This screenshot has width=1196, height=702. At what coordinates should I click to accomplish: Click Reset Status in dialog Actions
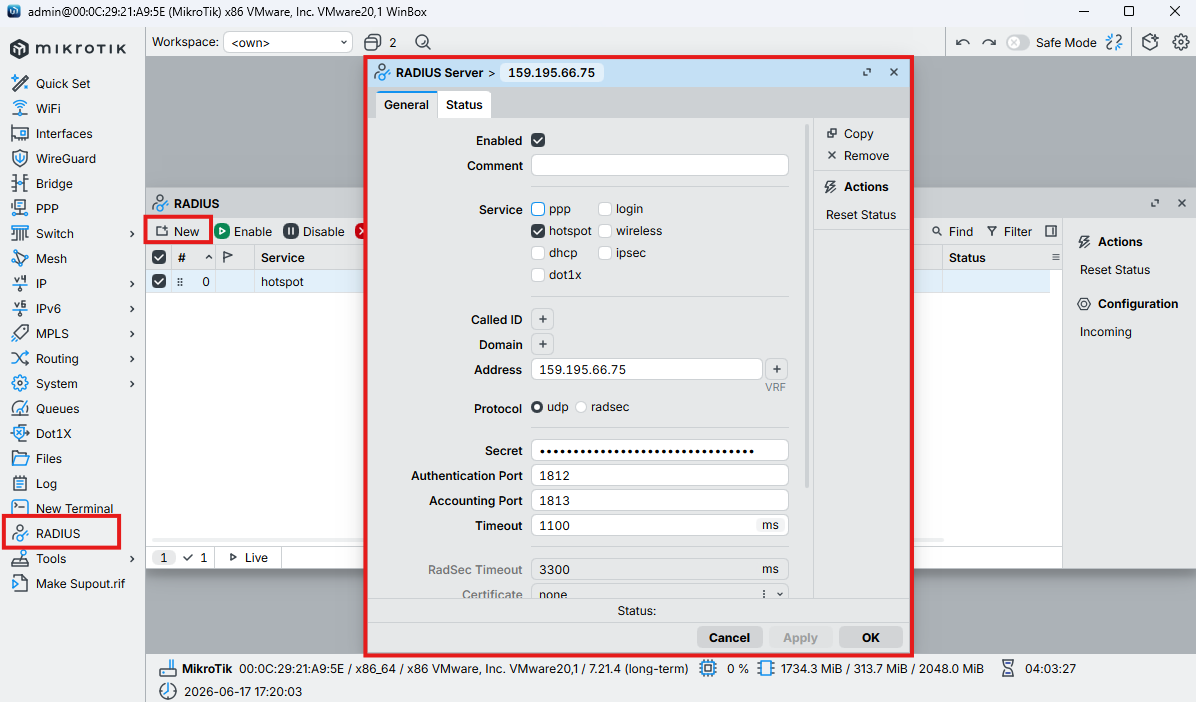click(860, 215)
